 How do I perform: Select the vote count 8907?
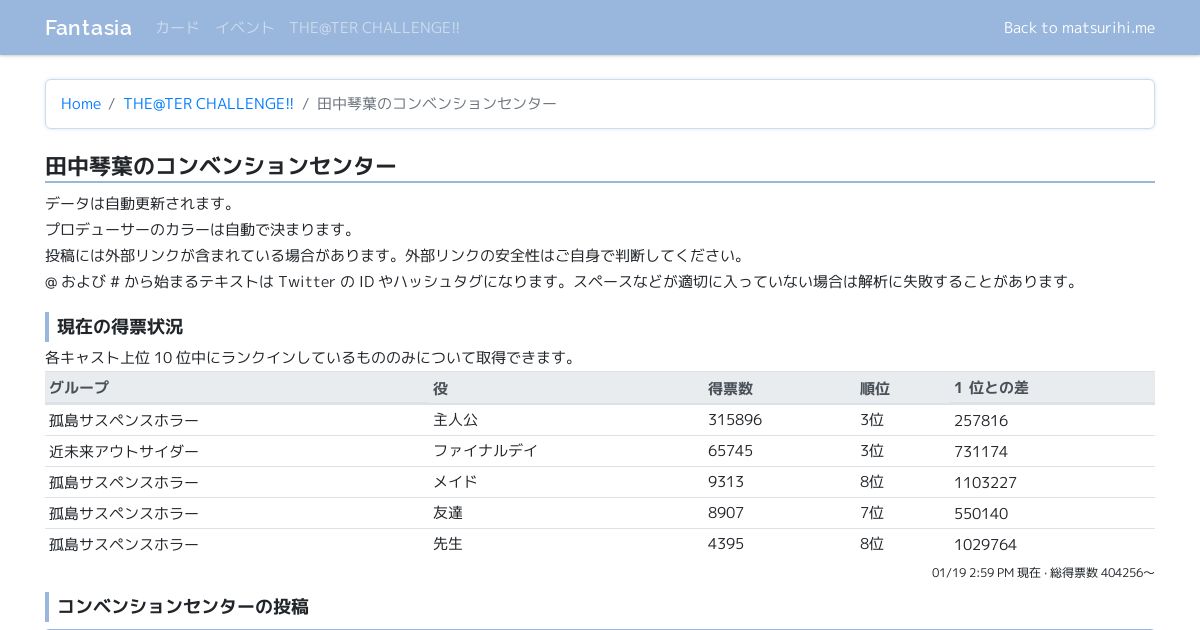click(x=726, y=513)
